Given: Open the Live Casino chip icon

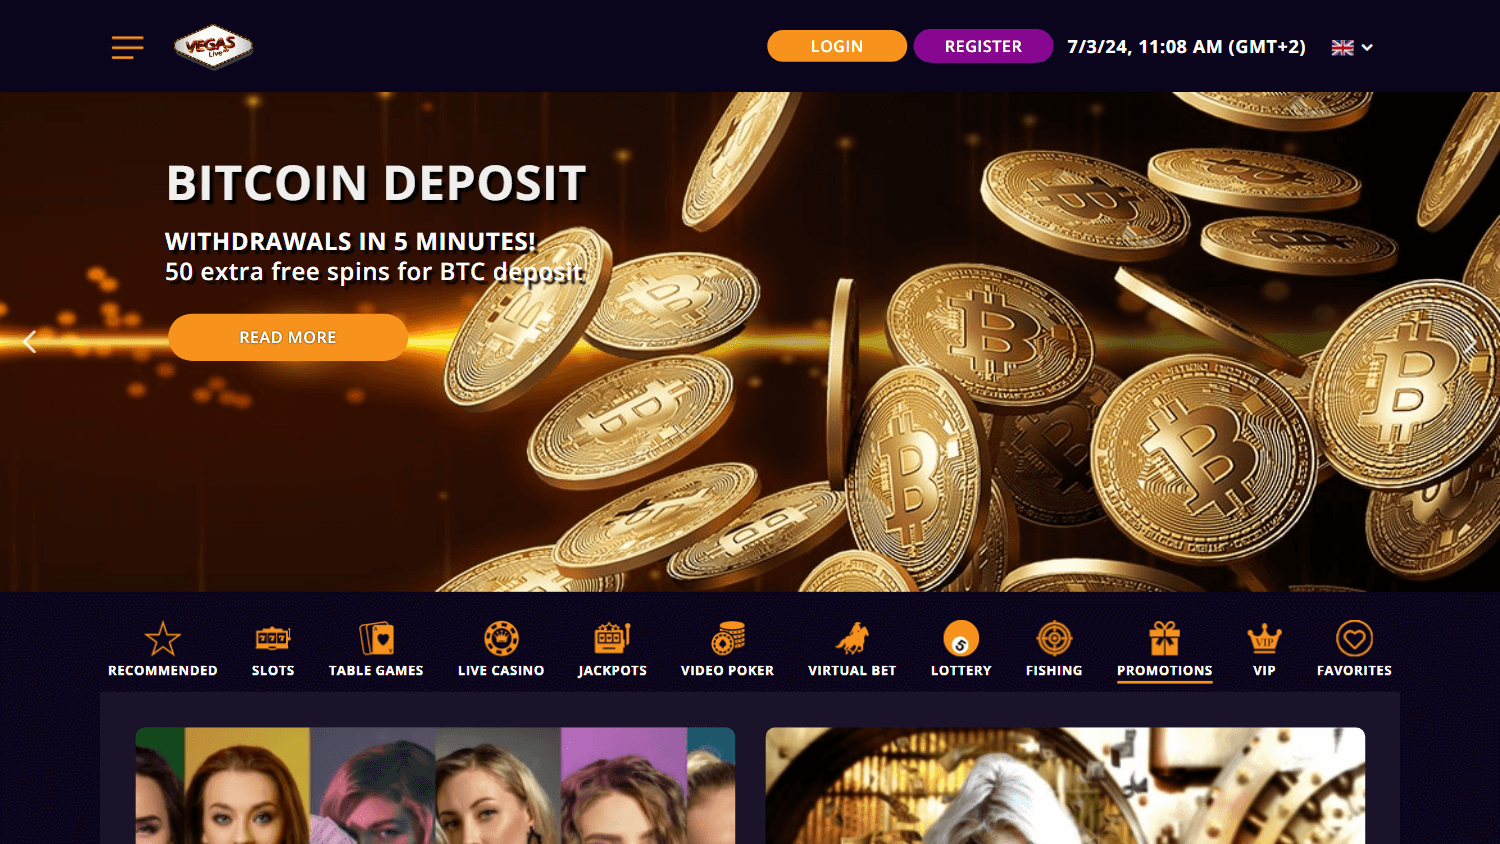Looking at the screenshot, I should (501, 638).
